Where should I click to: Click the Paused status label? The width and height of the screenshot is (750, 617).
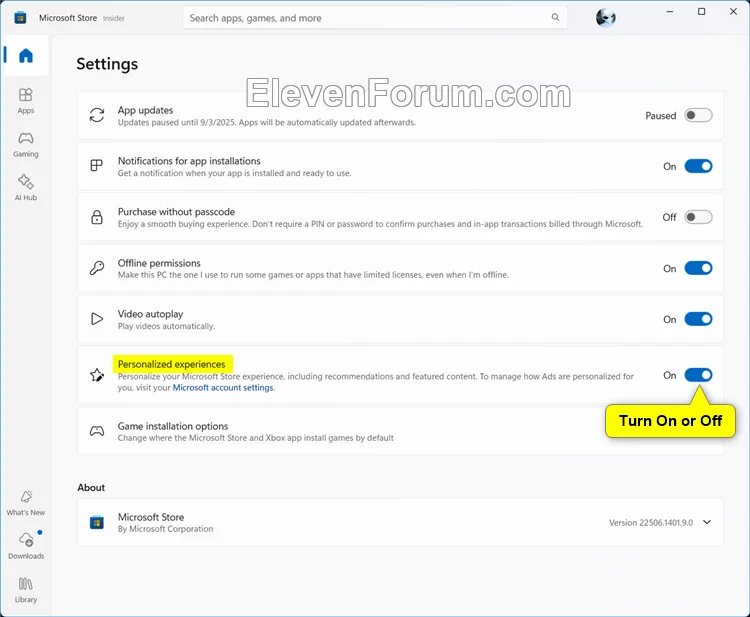pos(661,116)
